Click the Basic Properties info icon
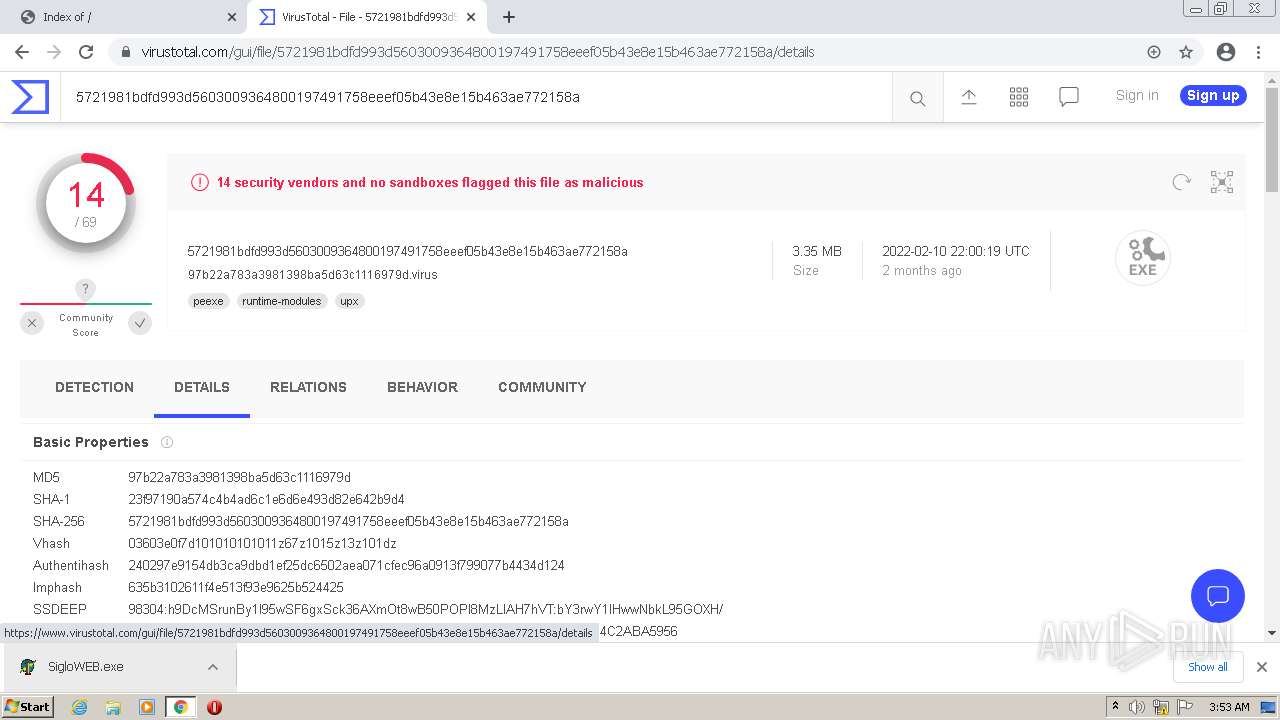The width and height of the screenshot is (1280, 720). [x=167, y=442]
